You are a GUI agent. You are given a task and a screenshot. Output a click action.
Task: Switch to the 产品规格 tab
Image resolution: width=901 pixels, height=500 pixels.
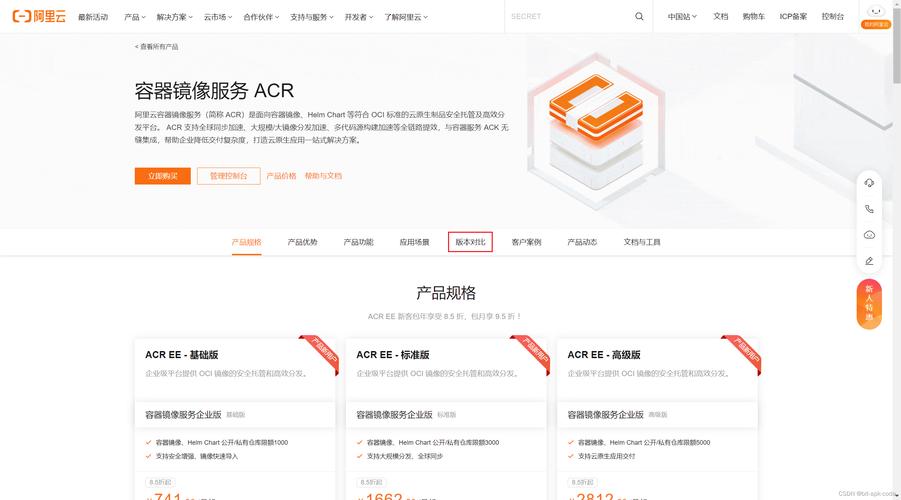247,242
